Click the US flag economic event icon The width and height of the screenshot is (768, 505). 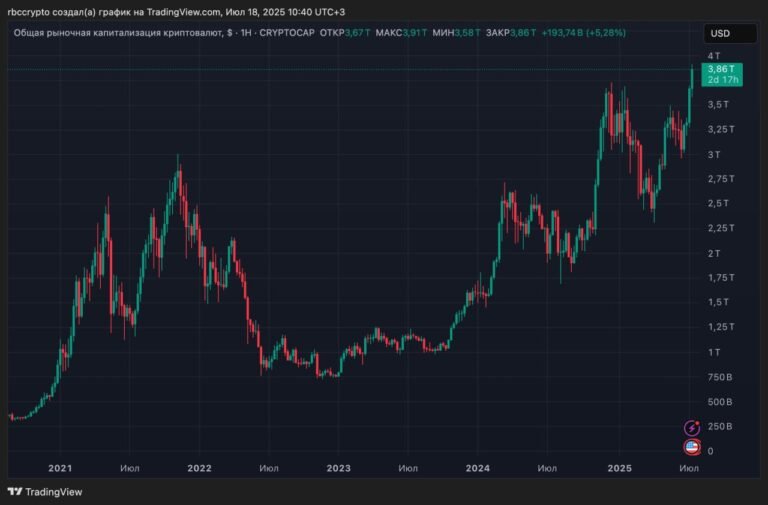691,447
